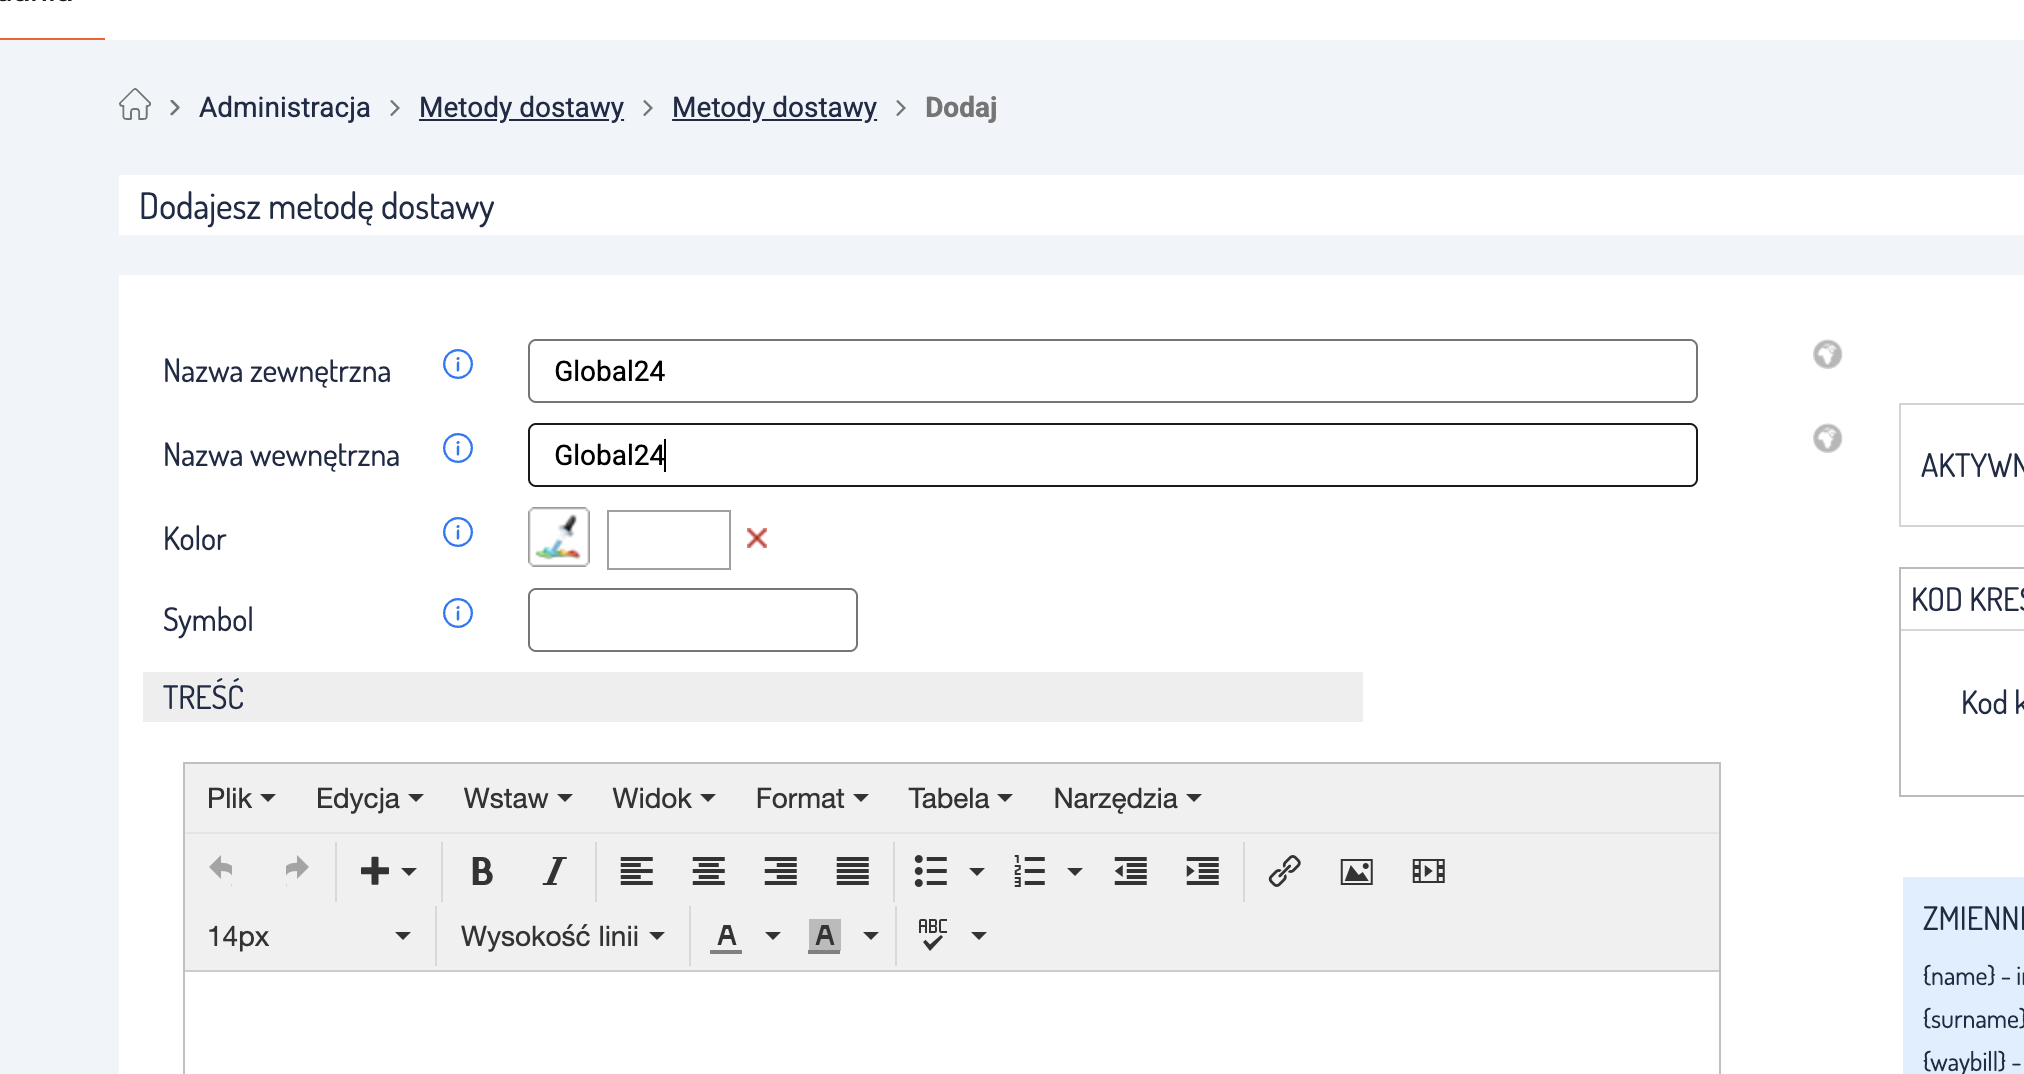Insert media with the film icon
The image size is (2024, 1074).
1428,871
